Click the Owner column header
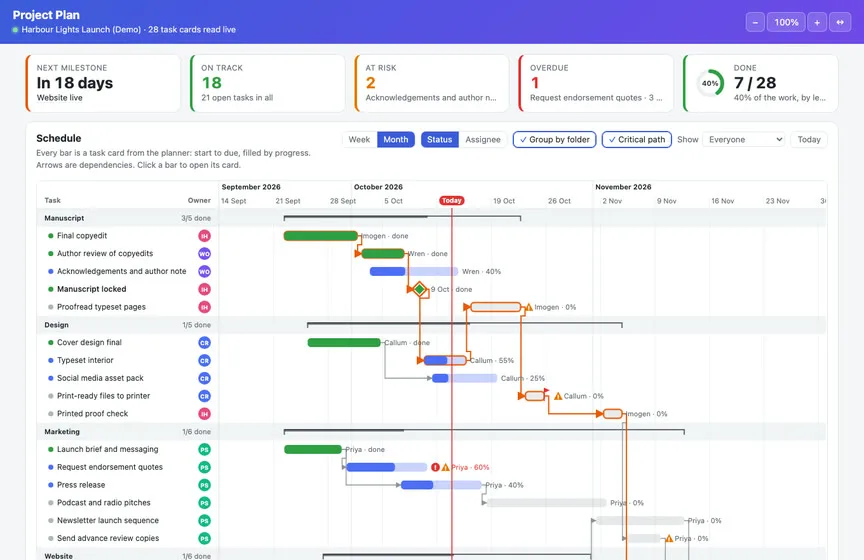The height and width of the screenshot is (560, 864). [199, 201]
